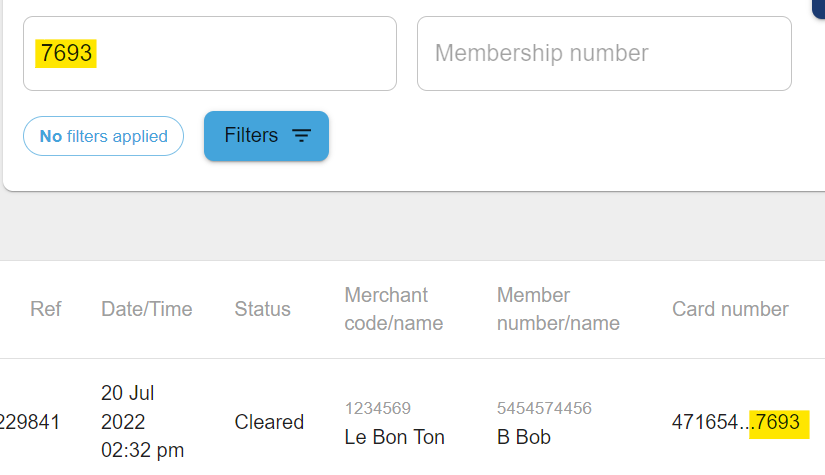The width and height of the screenshot is (825, 475).
Task: Open the Filters button
Action: click(x=266, y=136)
